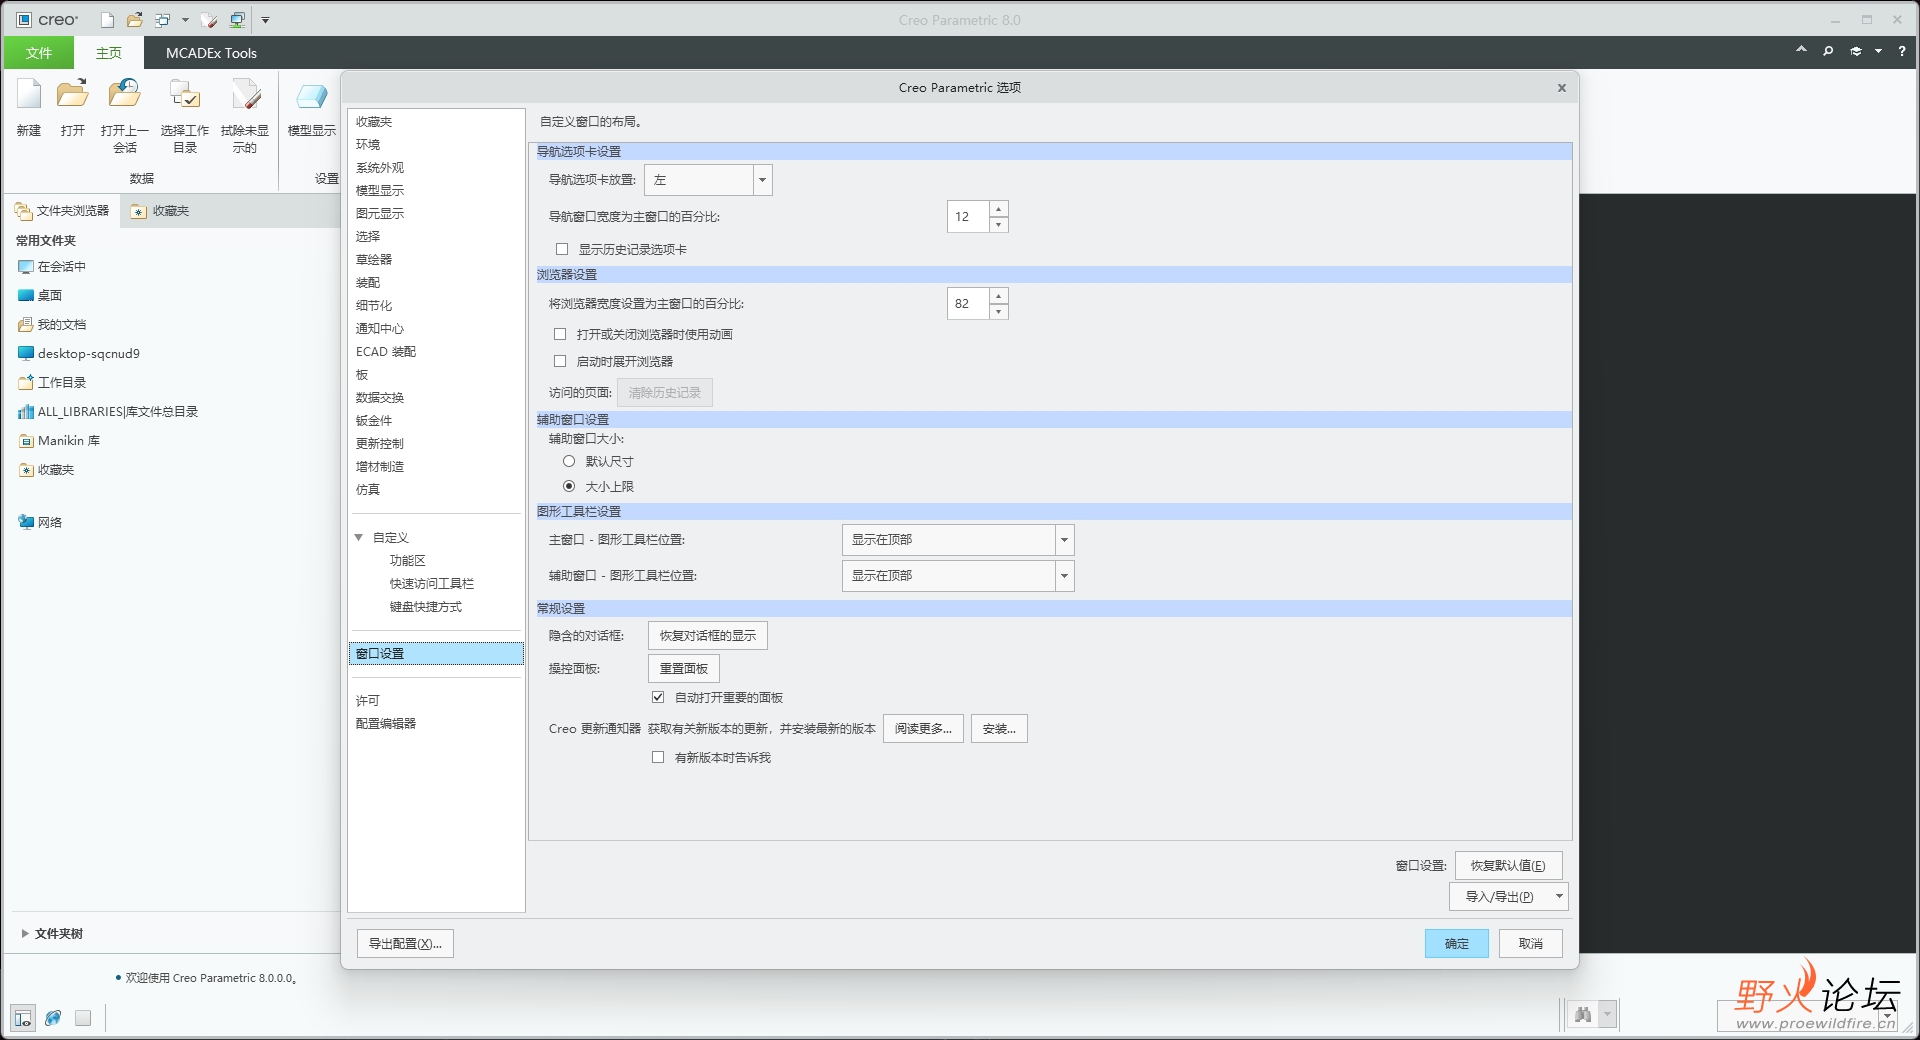Toggle the navigator display icon in status bar
Screen dimensions: 1920x1040
click(x=23, y=1018)
